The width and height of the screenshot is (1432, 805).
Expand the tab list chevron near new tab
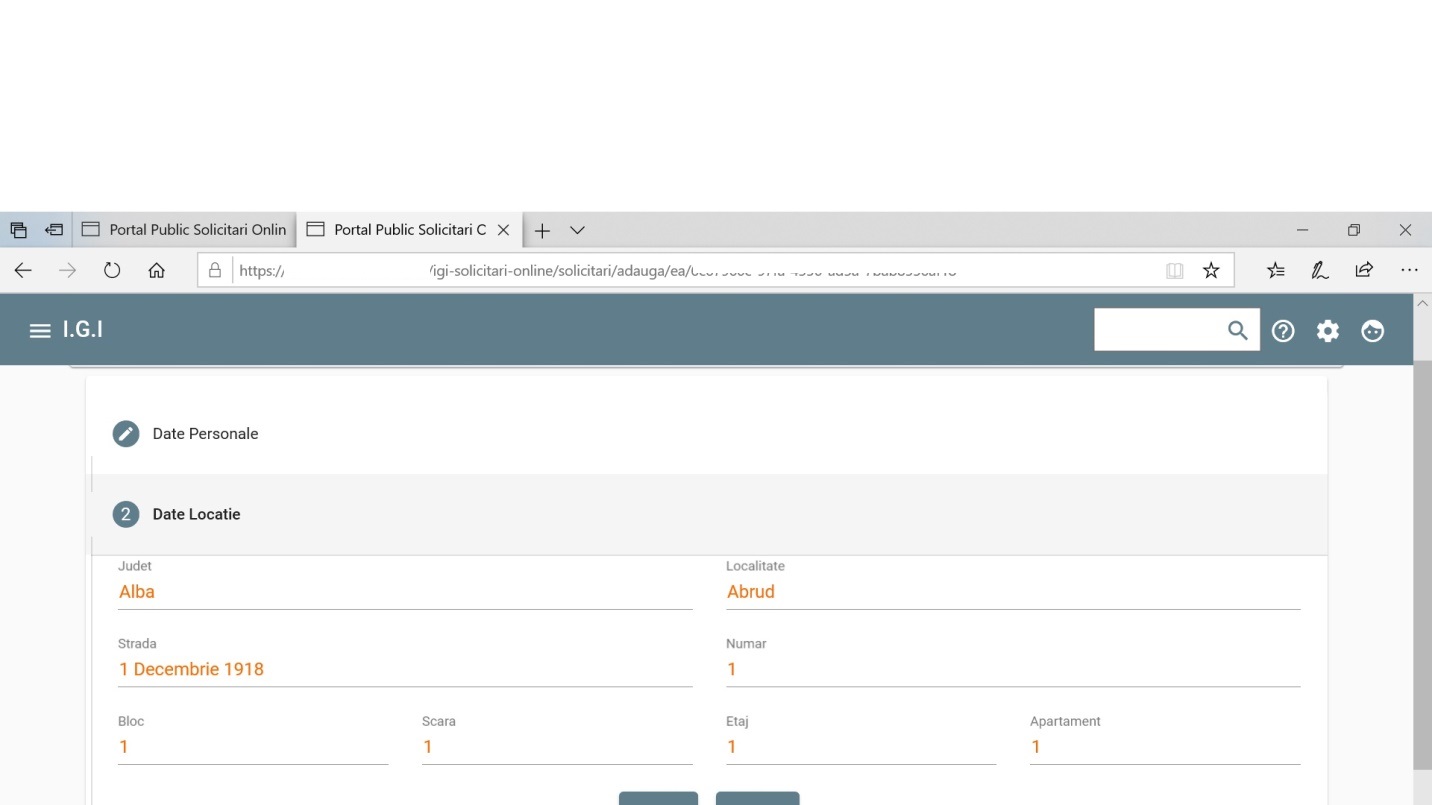click(577, 230)
